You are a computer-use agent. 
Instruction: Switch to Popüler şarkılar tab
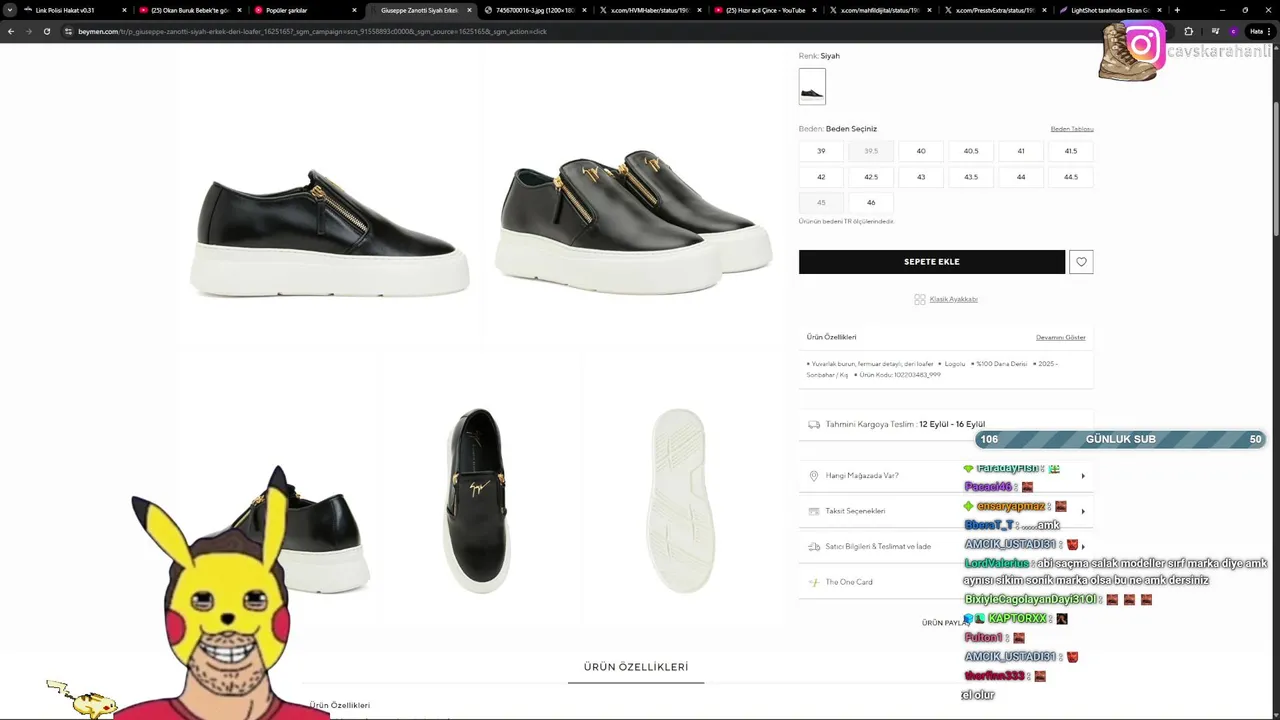pyautogui.click(x=303, y=10)
